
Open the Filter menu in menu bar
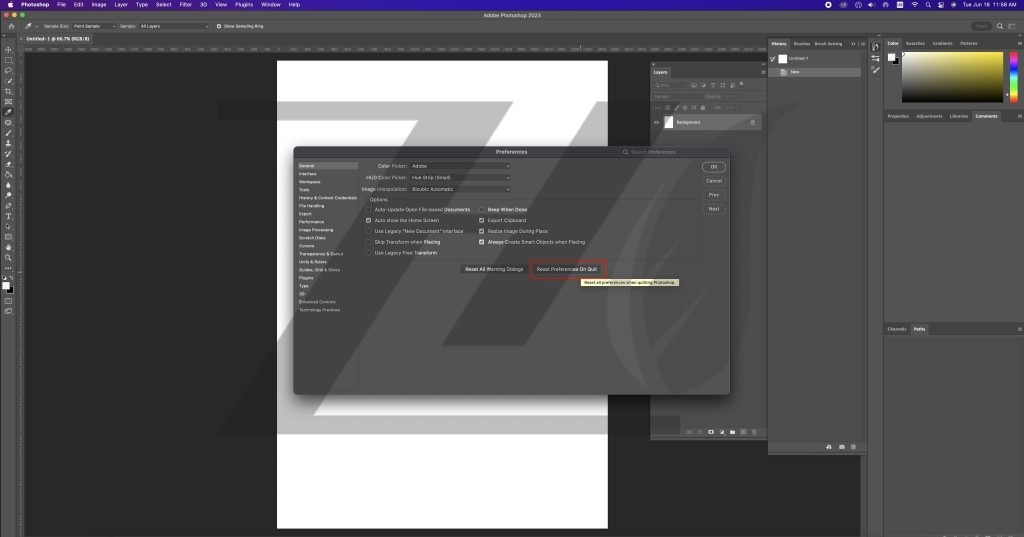[x=185, y=4]
